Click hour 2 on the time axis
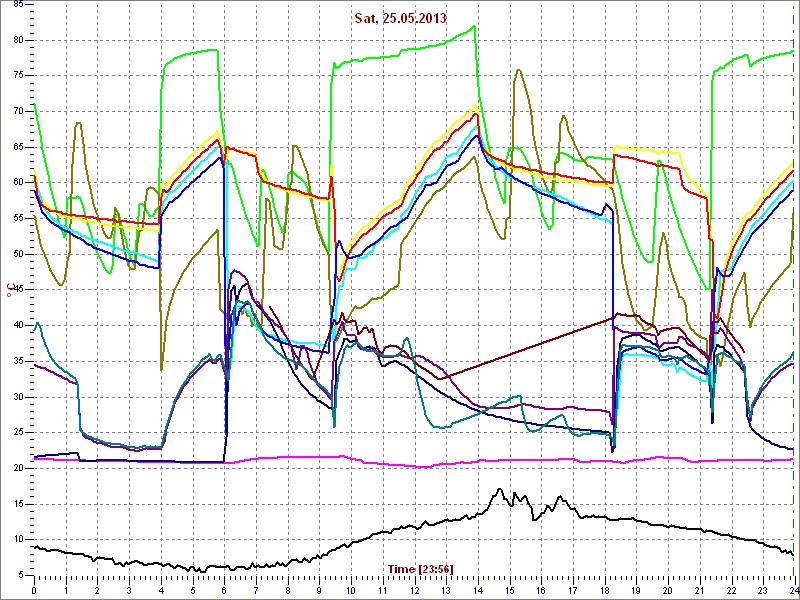 click(97, 590)
